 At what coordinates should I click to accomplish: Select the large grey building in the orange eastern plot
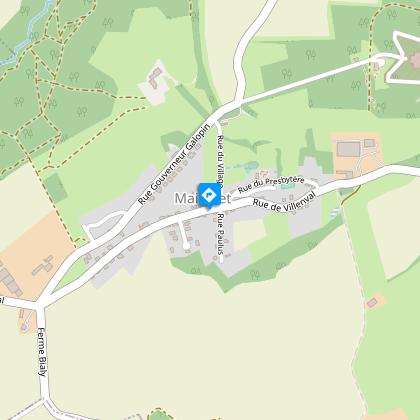[348, 149]
